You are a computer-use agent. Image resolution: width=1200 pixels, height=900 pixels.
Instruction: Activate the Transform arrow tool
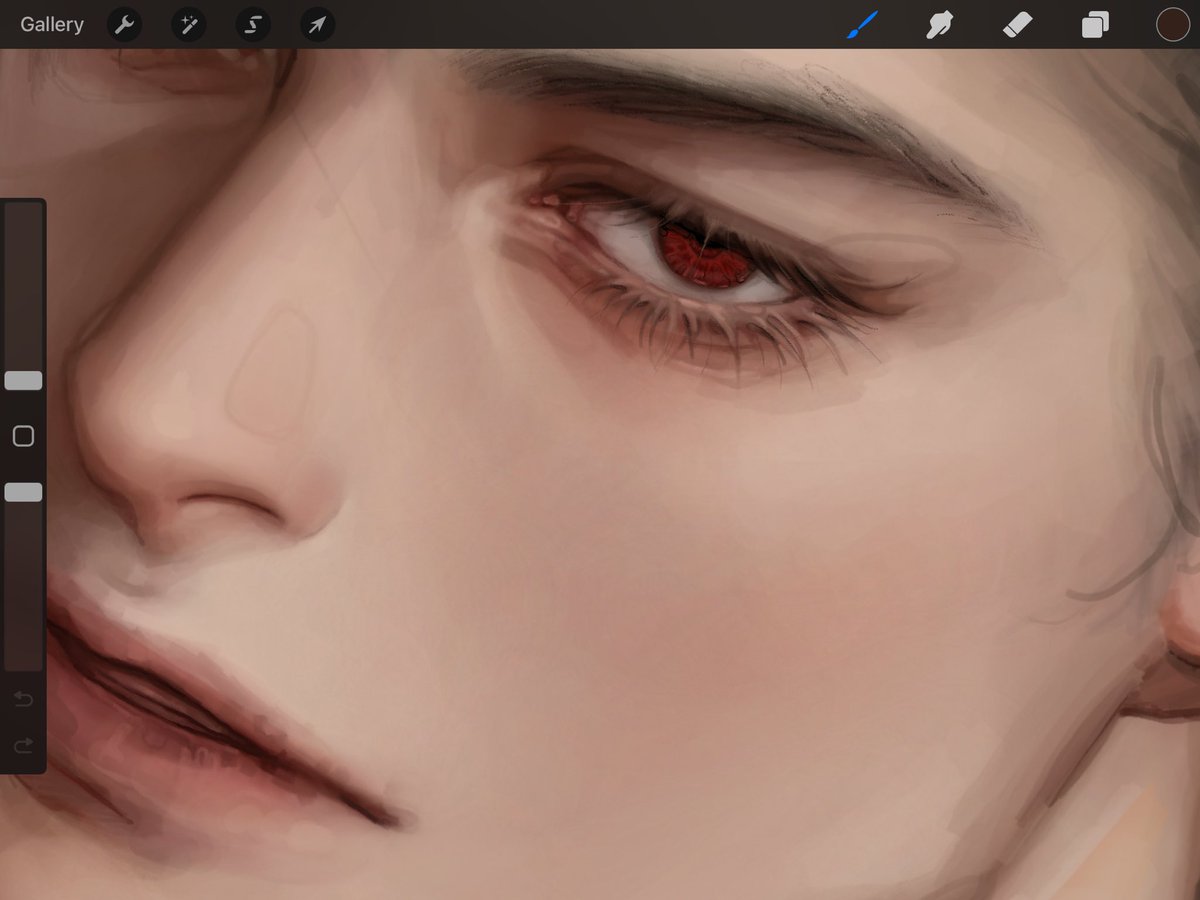pos(317,25)
